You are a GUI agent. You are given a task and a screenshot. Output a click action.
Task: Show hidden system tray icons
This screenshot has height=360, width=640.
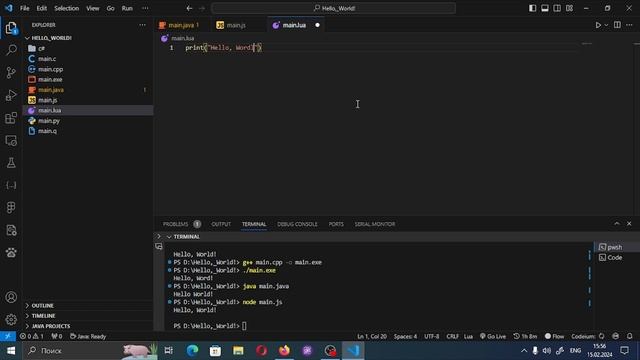(x=524, y=351)
